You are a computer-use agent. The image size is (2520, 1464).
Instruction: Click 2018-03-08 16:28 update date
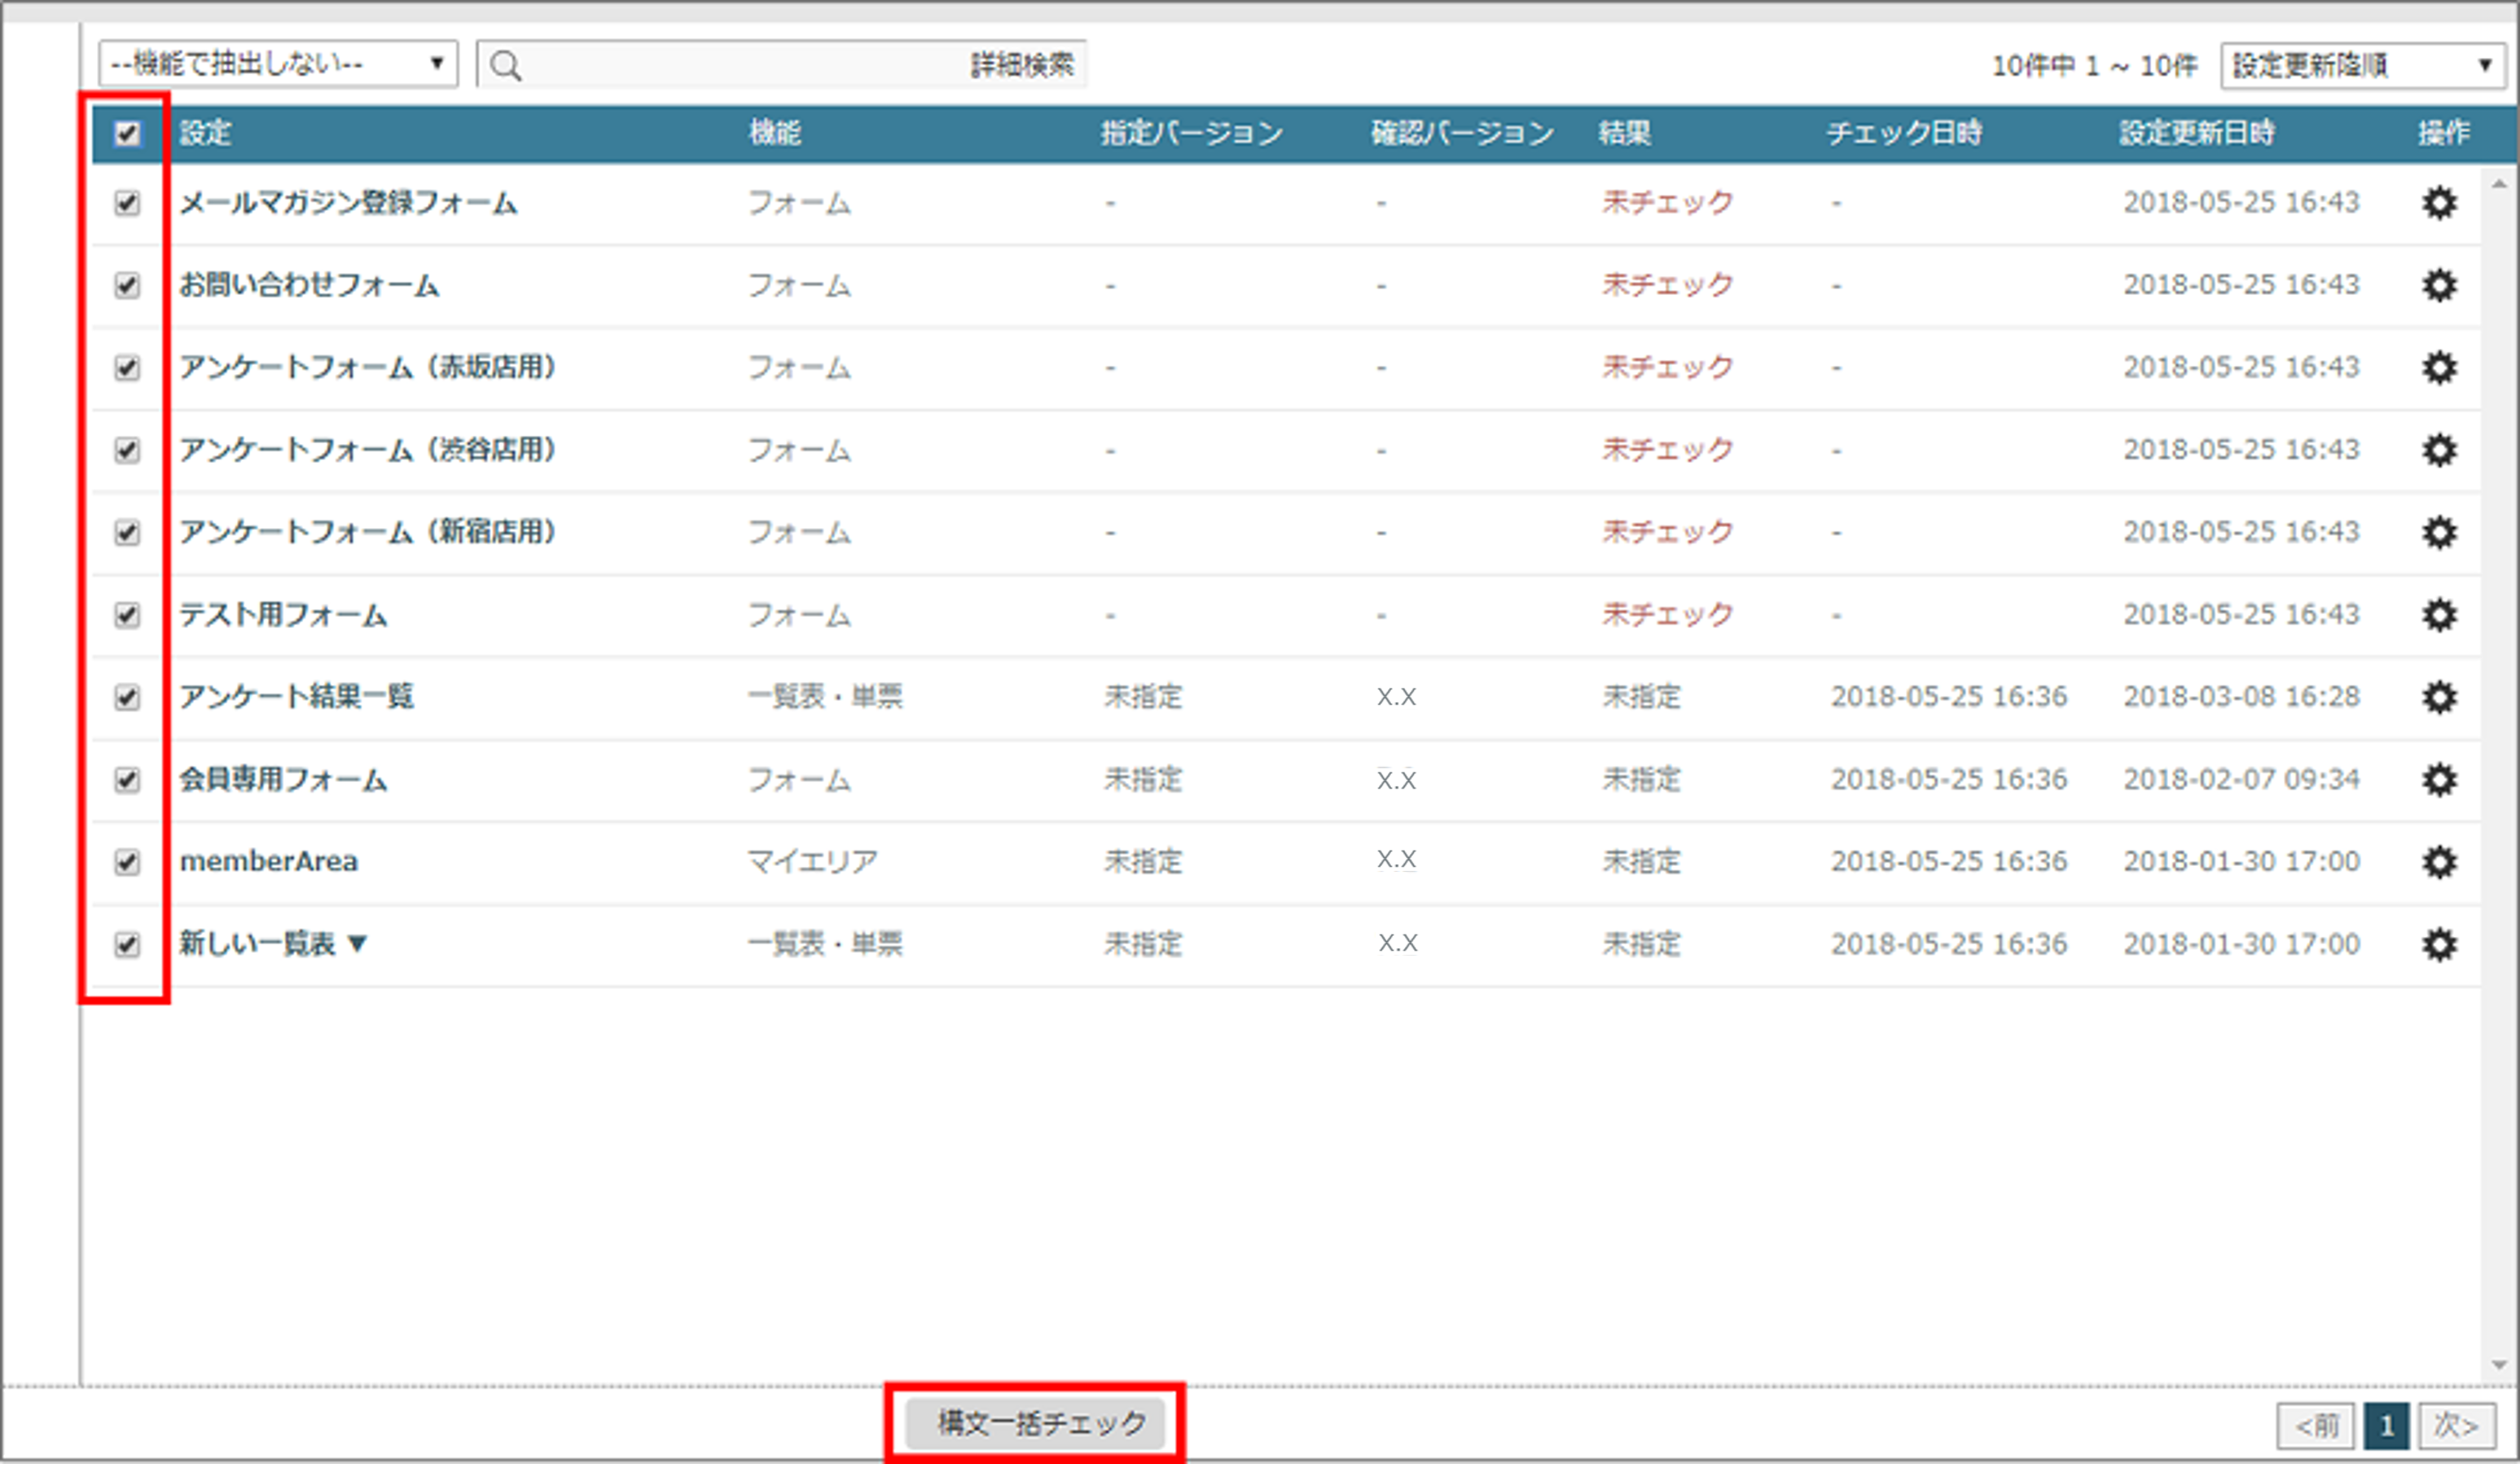(x=2242, y=697)
